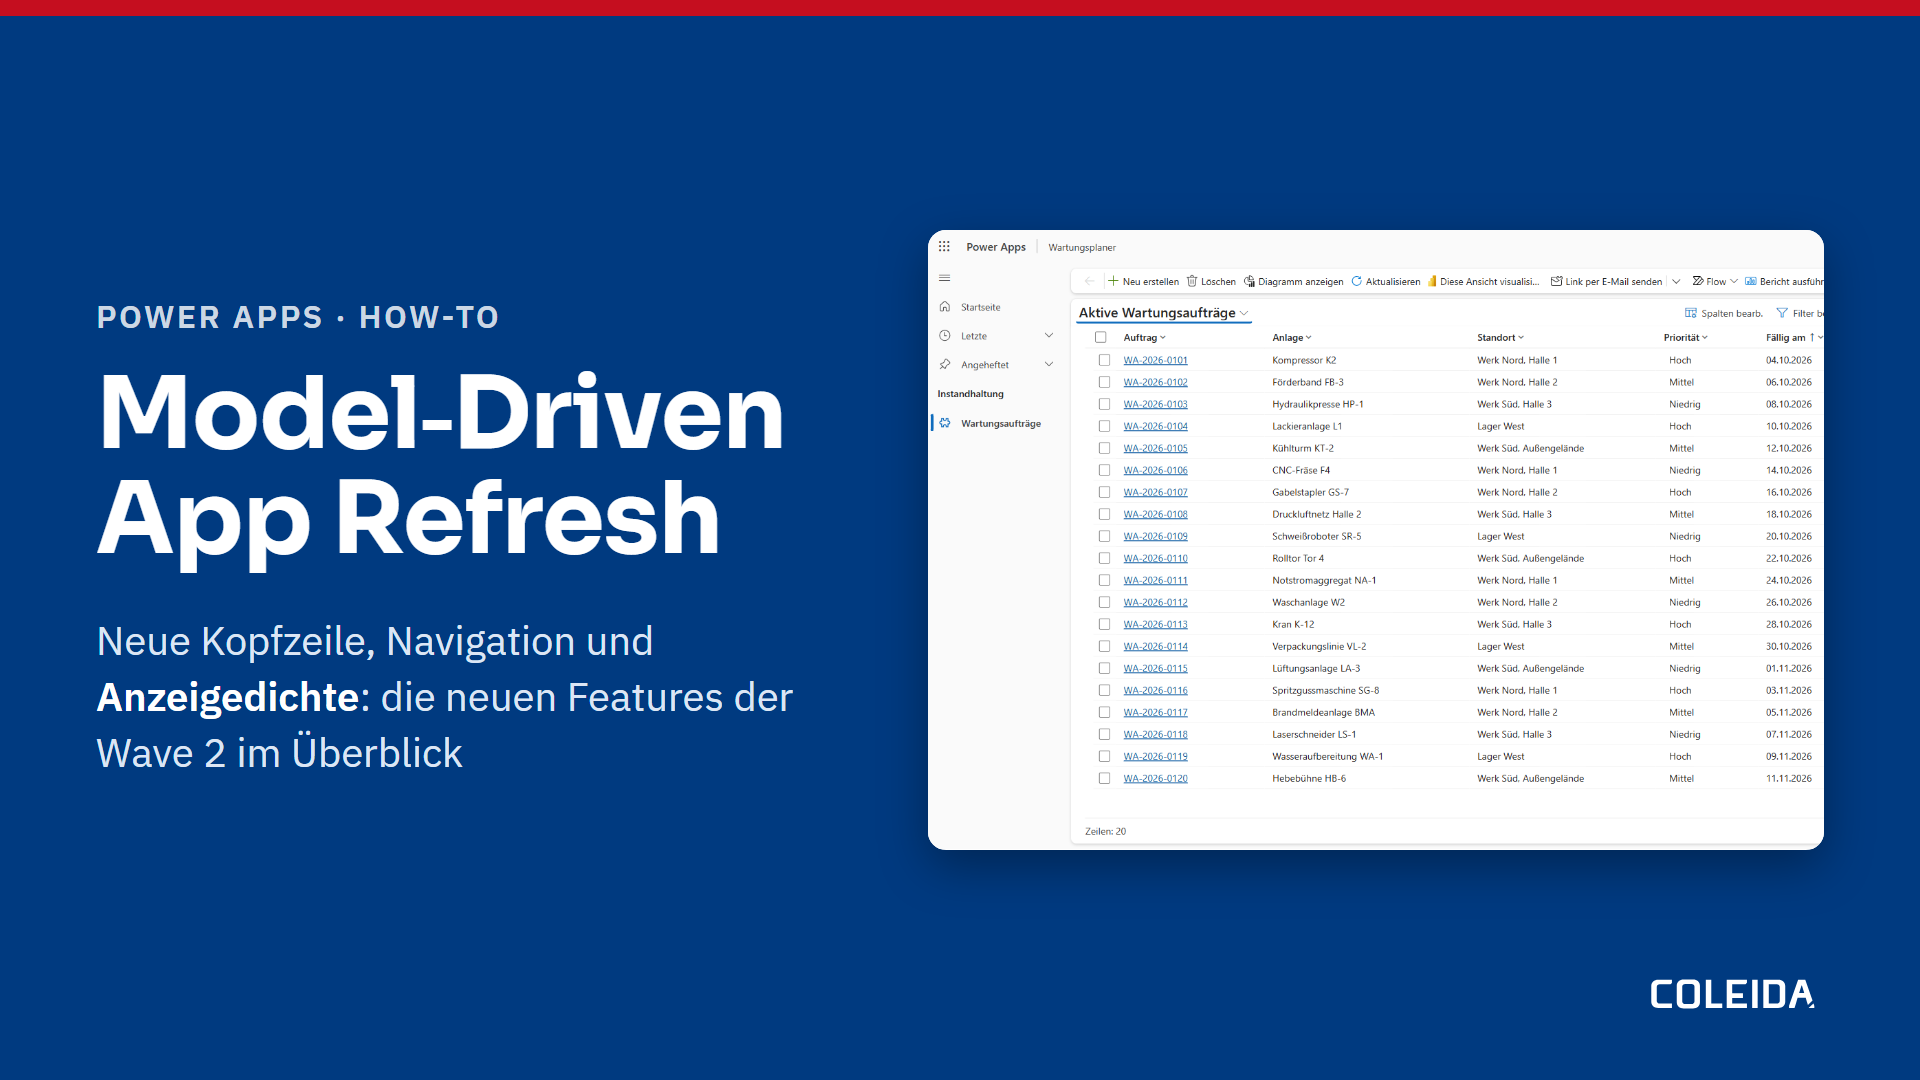Toggle the select-all rows checkbox

(x=1101, y=338)
